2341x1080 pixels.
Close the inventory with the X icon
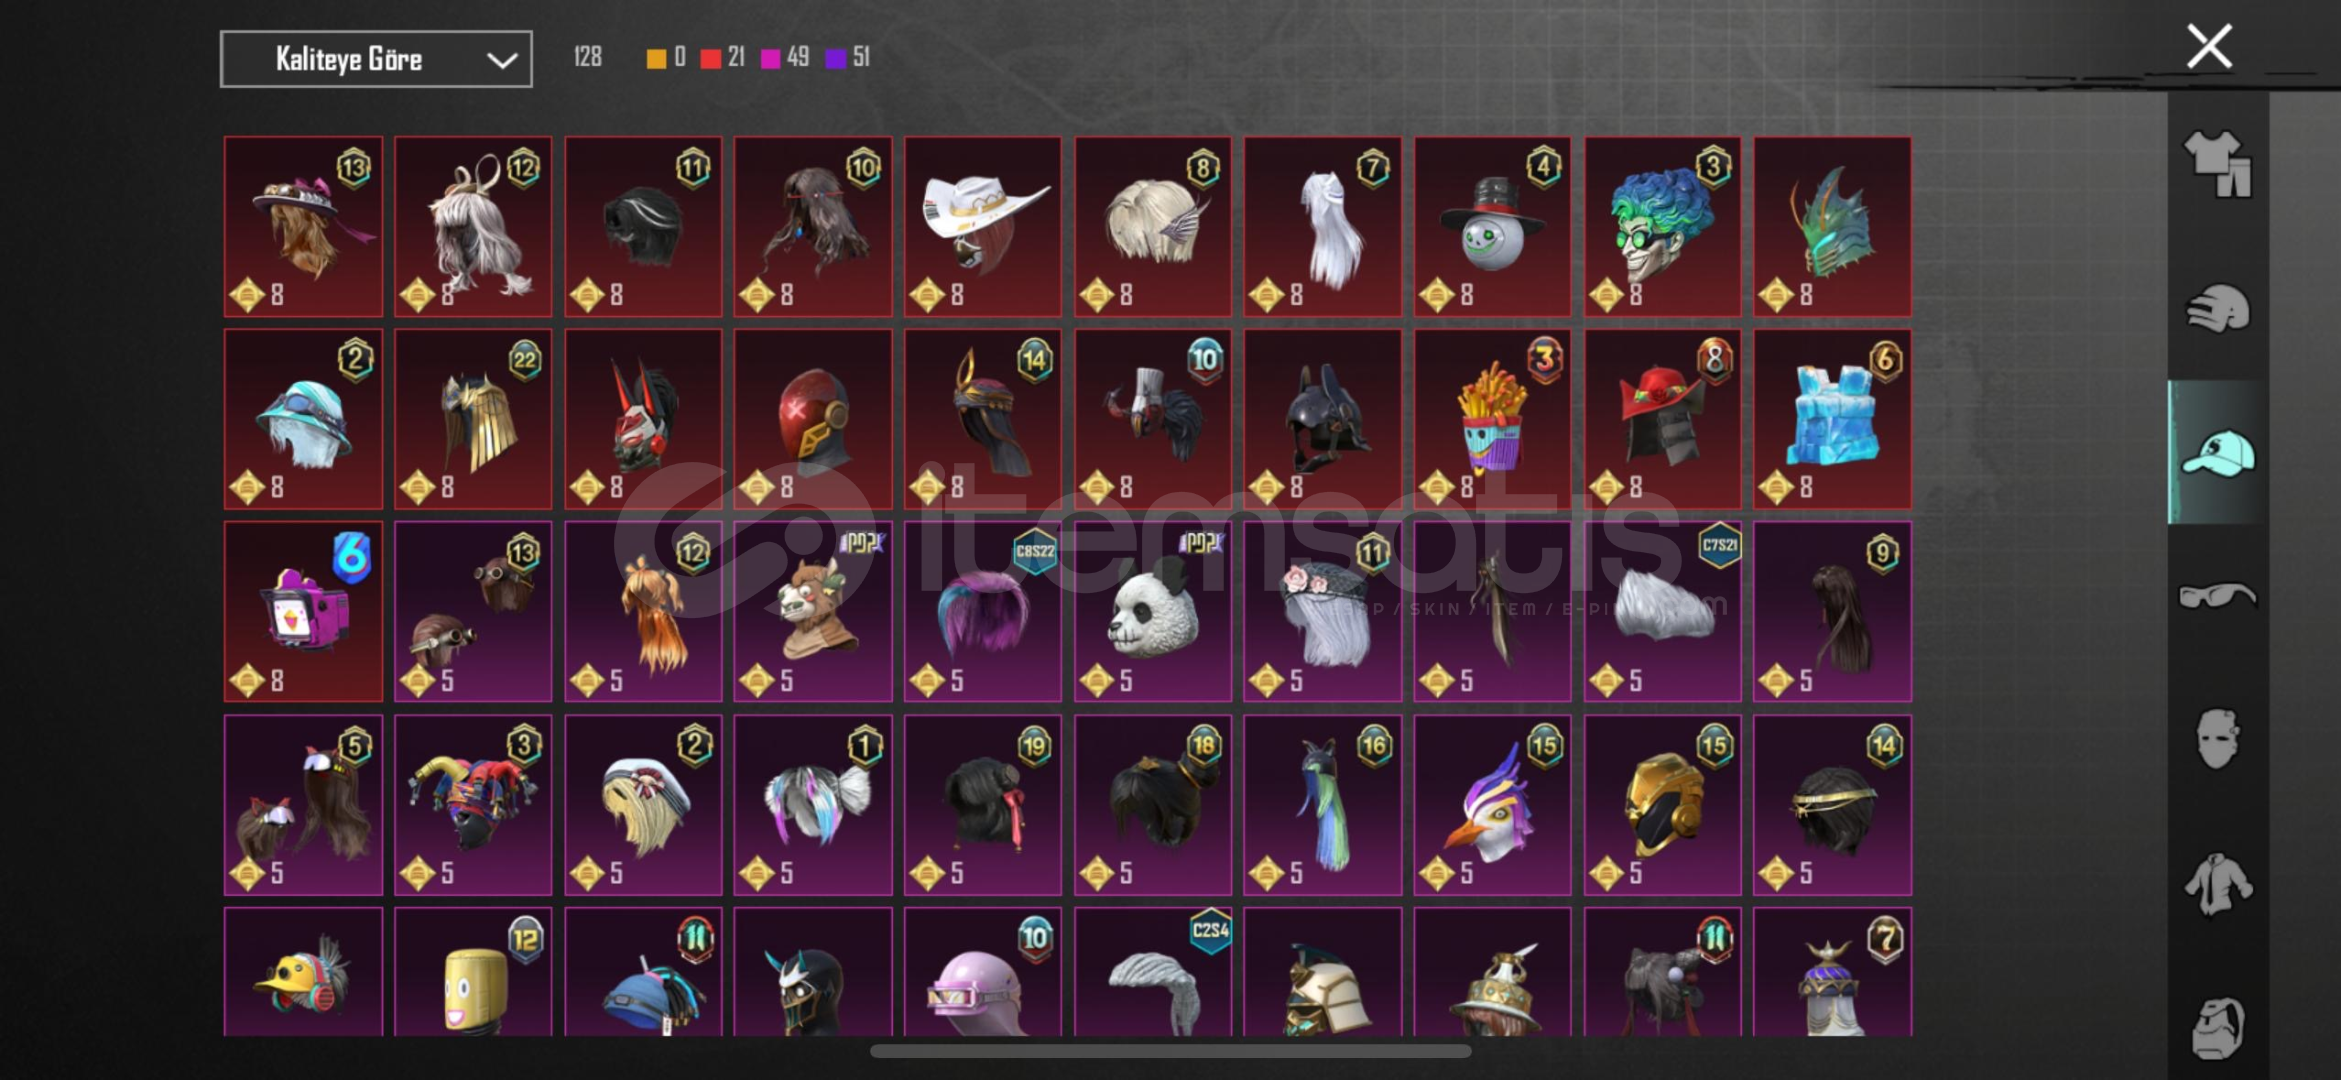(x=2209, y=46)
